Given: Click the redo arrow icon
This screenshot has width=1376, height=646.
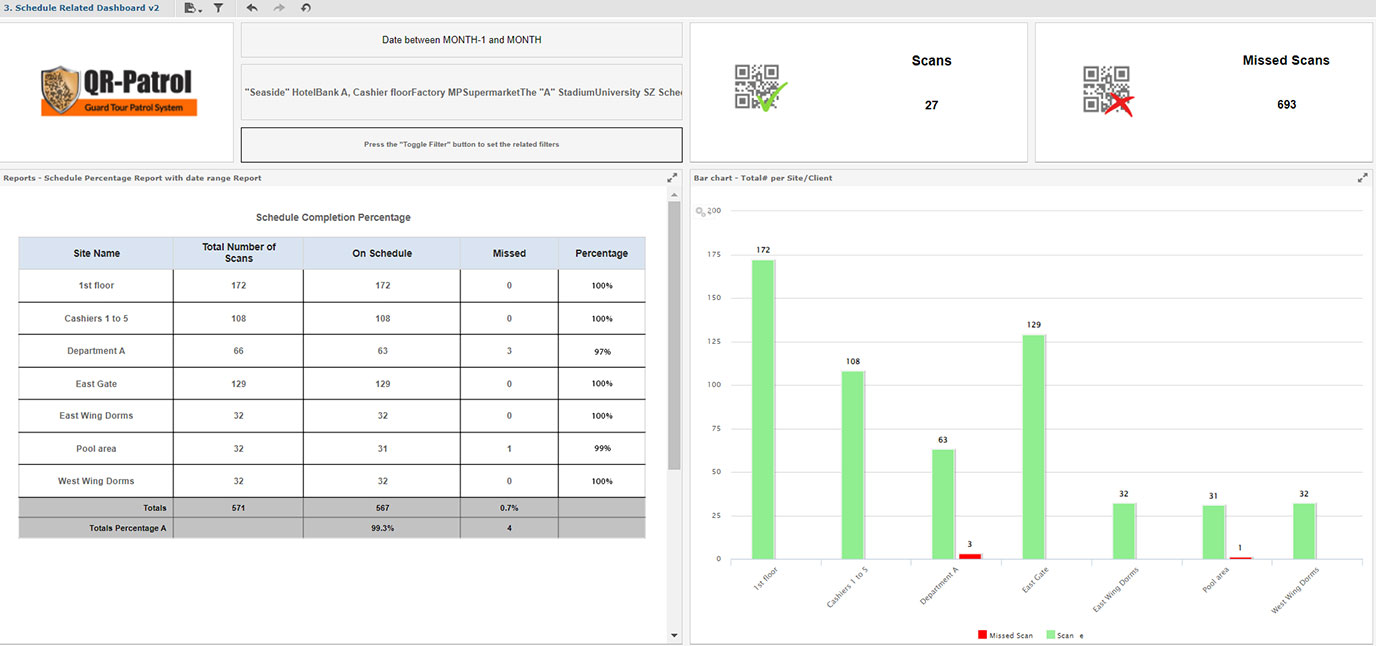Looking at the screenshot, I should [x=279, y=8].
